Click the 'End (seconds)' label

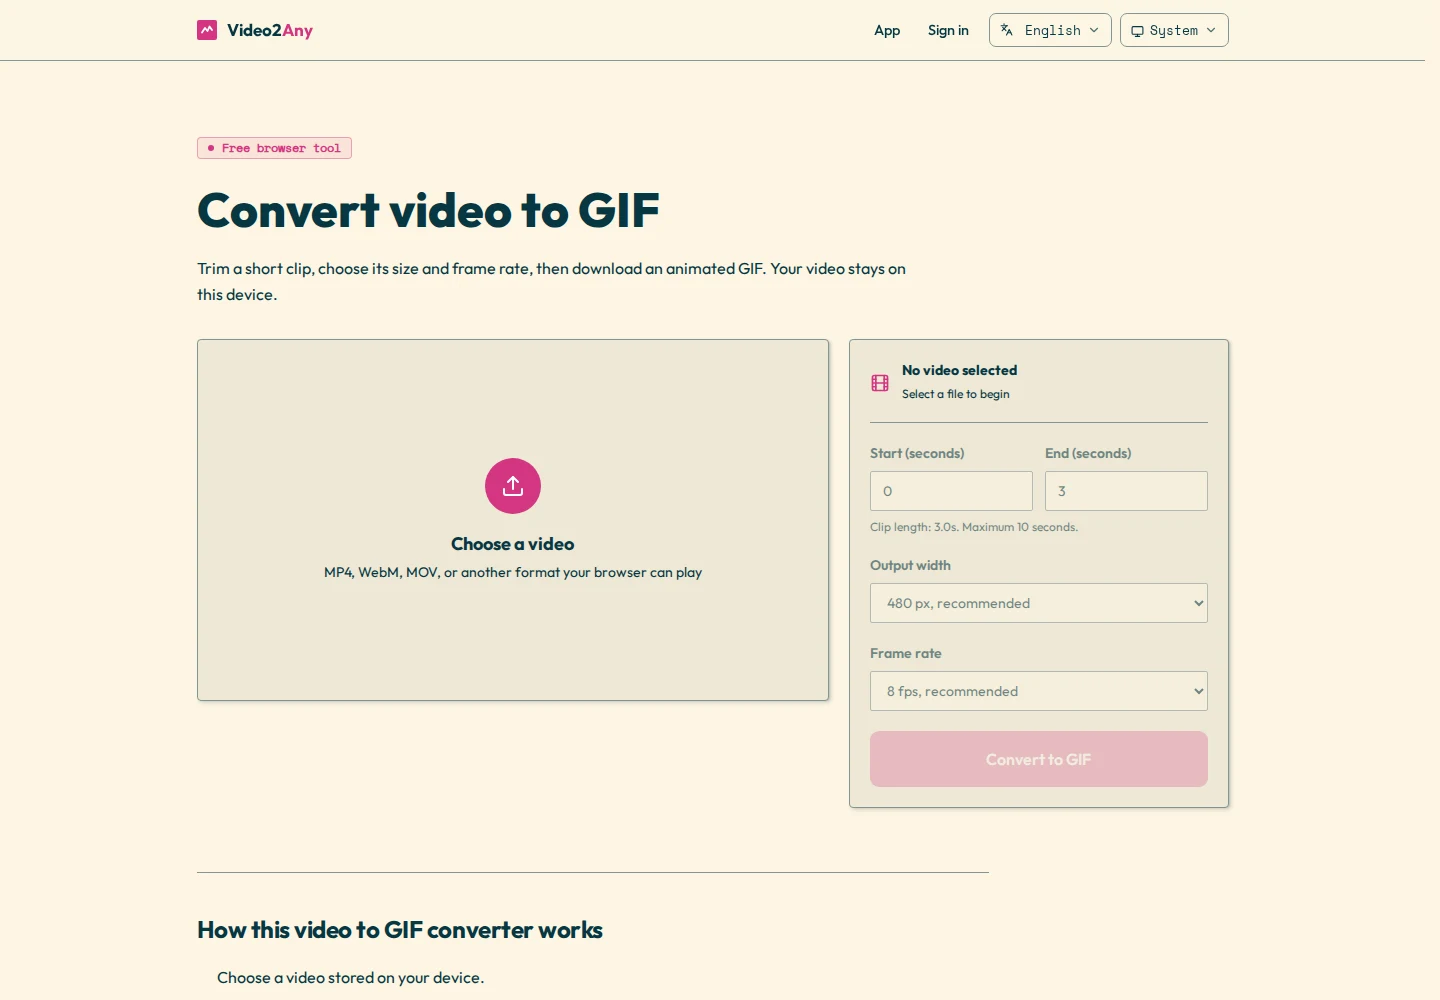1088,453
